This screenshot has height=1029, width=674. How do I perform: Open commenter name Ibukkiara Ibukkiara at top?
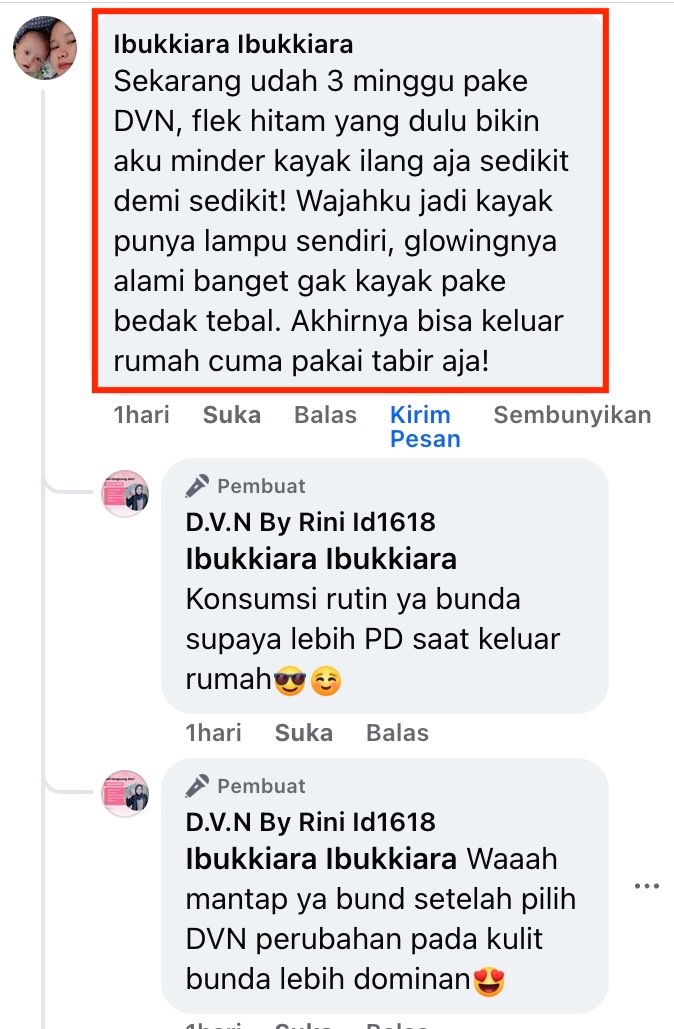click(233, 45)
